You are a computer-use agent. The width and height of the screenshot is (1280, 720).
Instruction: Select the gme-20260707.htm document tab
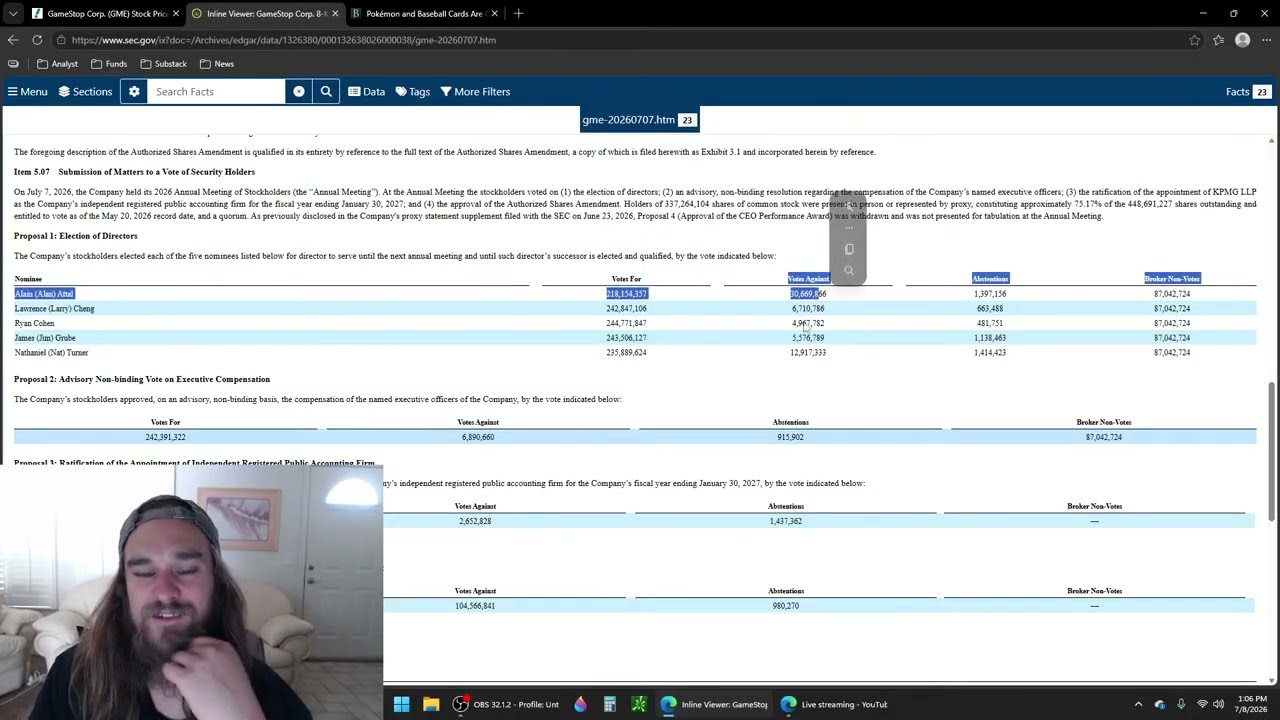click(640, 120)
